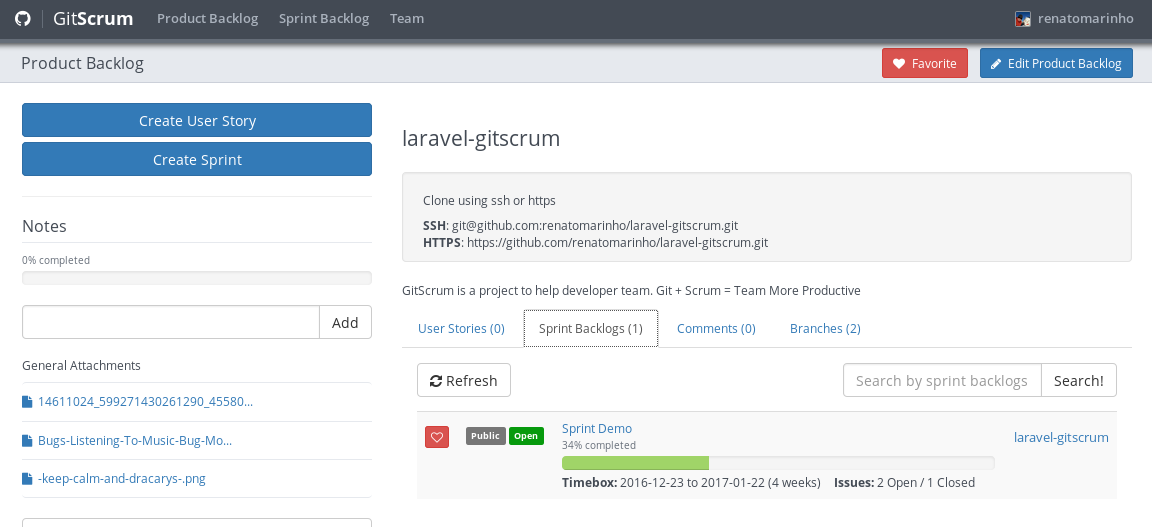Open Bugs-Listening-To-Music attachment

click(x=135, y=441)
